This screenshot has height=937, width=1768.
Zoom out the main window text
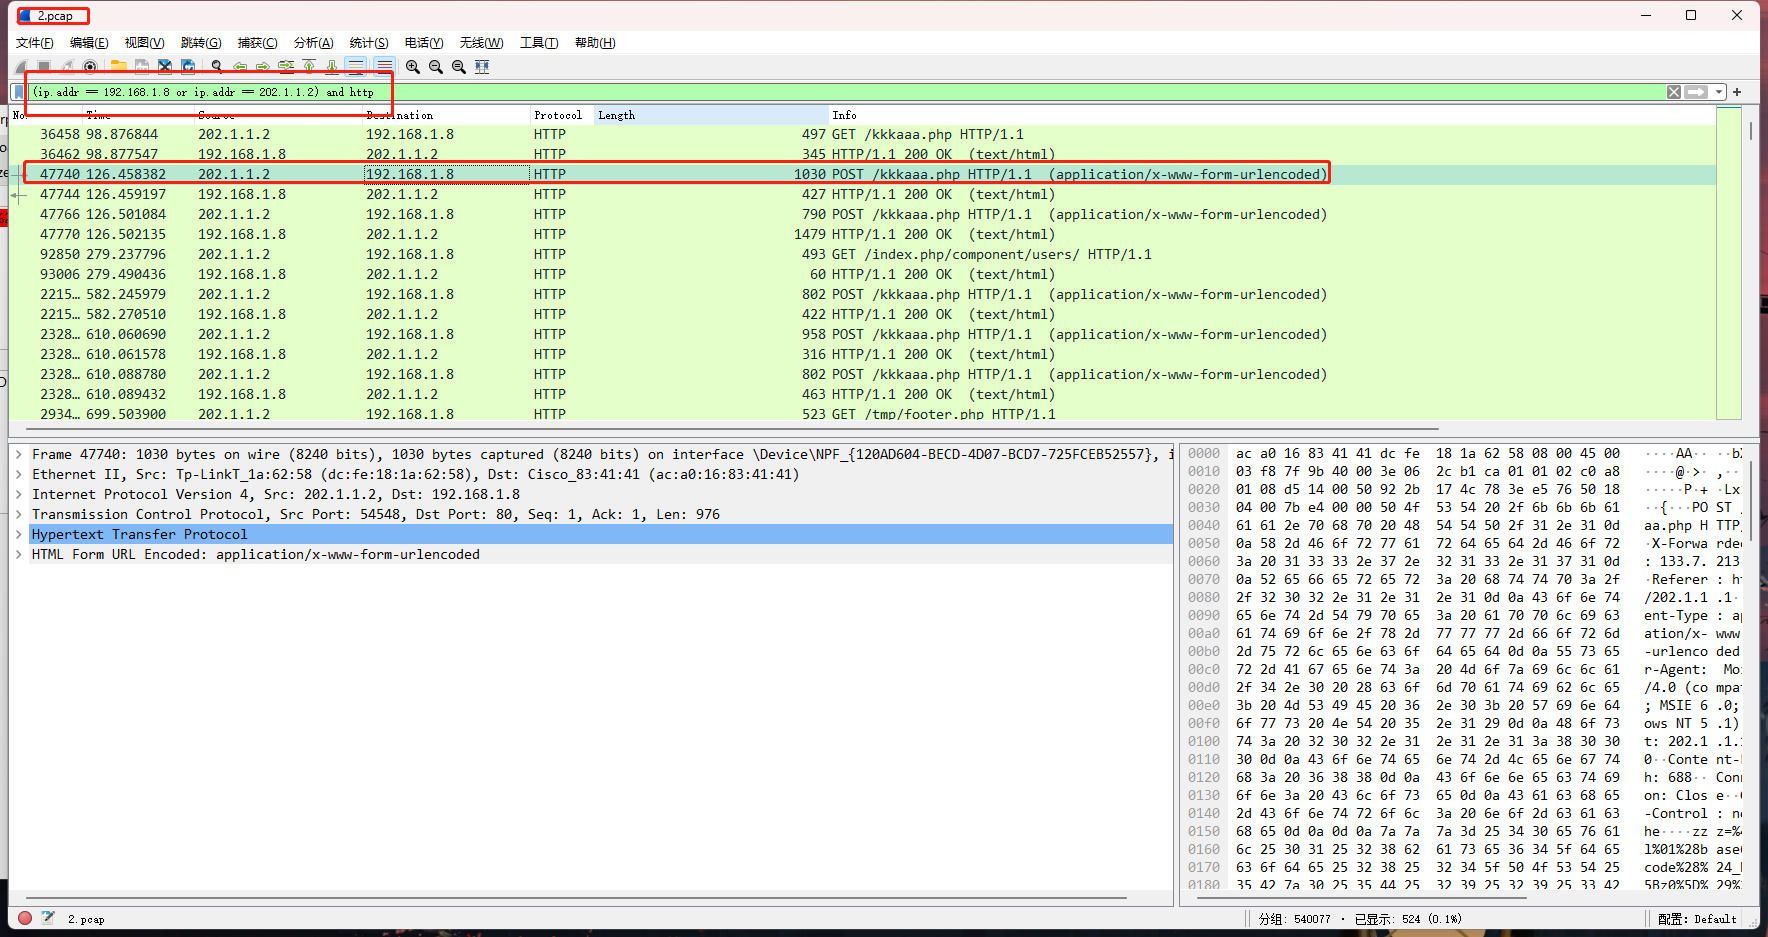pyautogui.click(x=436, y=67)
